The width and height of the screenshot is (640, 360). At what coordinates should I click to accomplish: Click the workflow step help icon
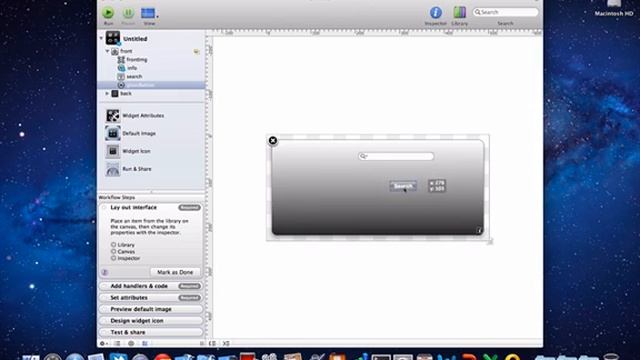point(104,272)
